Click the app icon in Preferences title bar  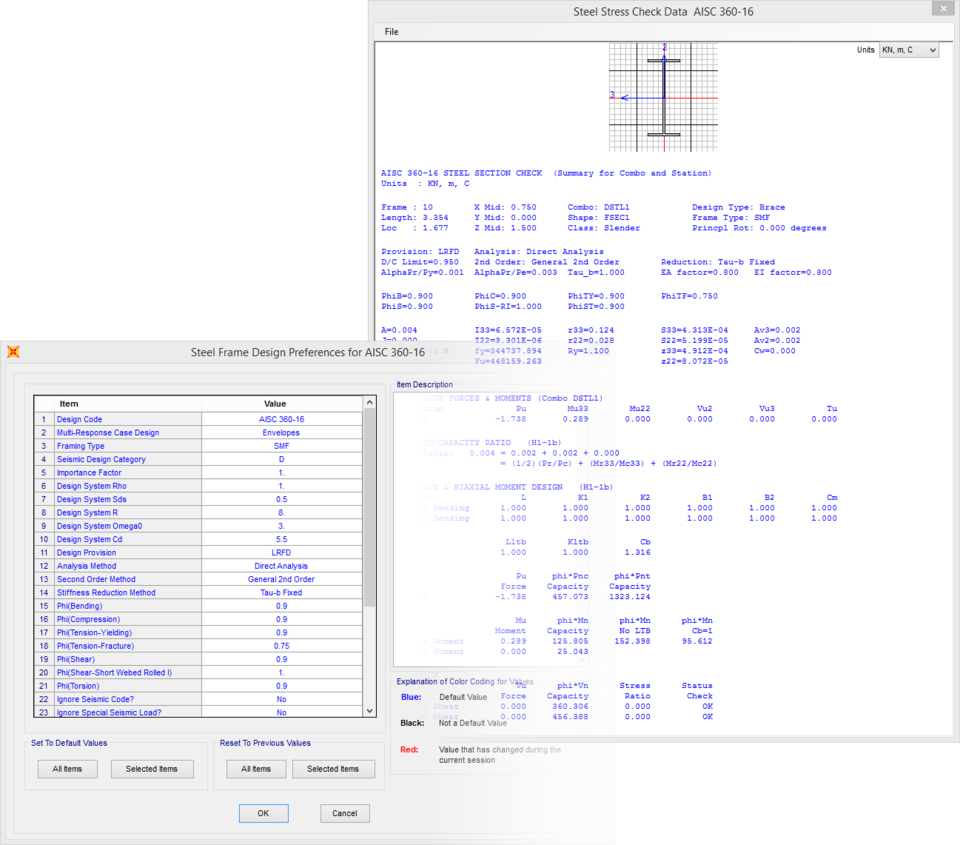coord(14,352)
